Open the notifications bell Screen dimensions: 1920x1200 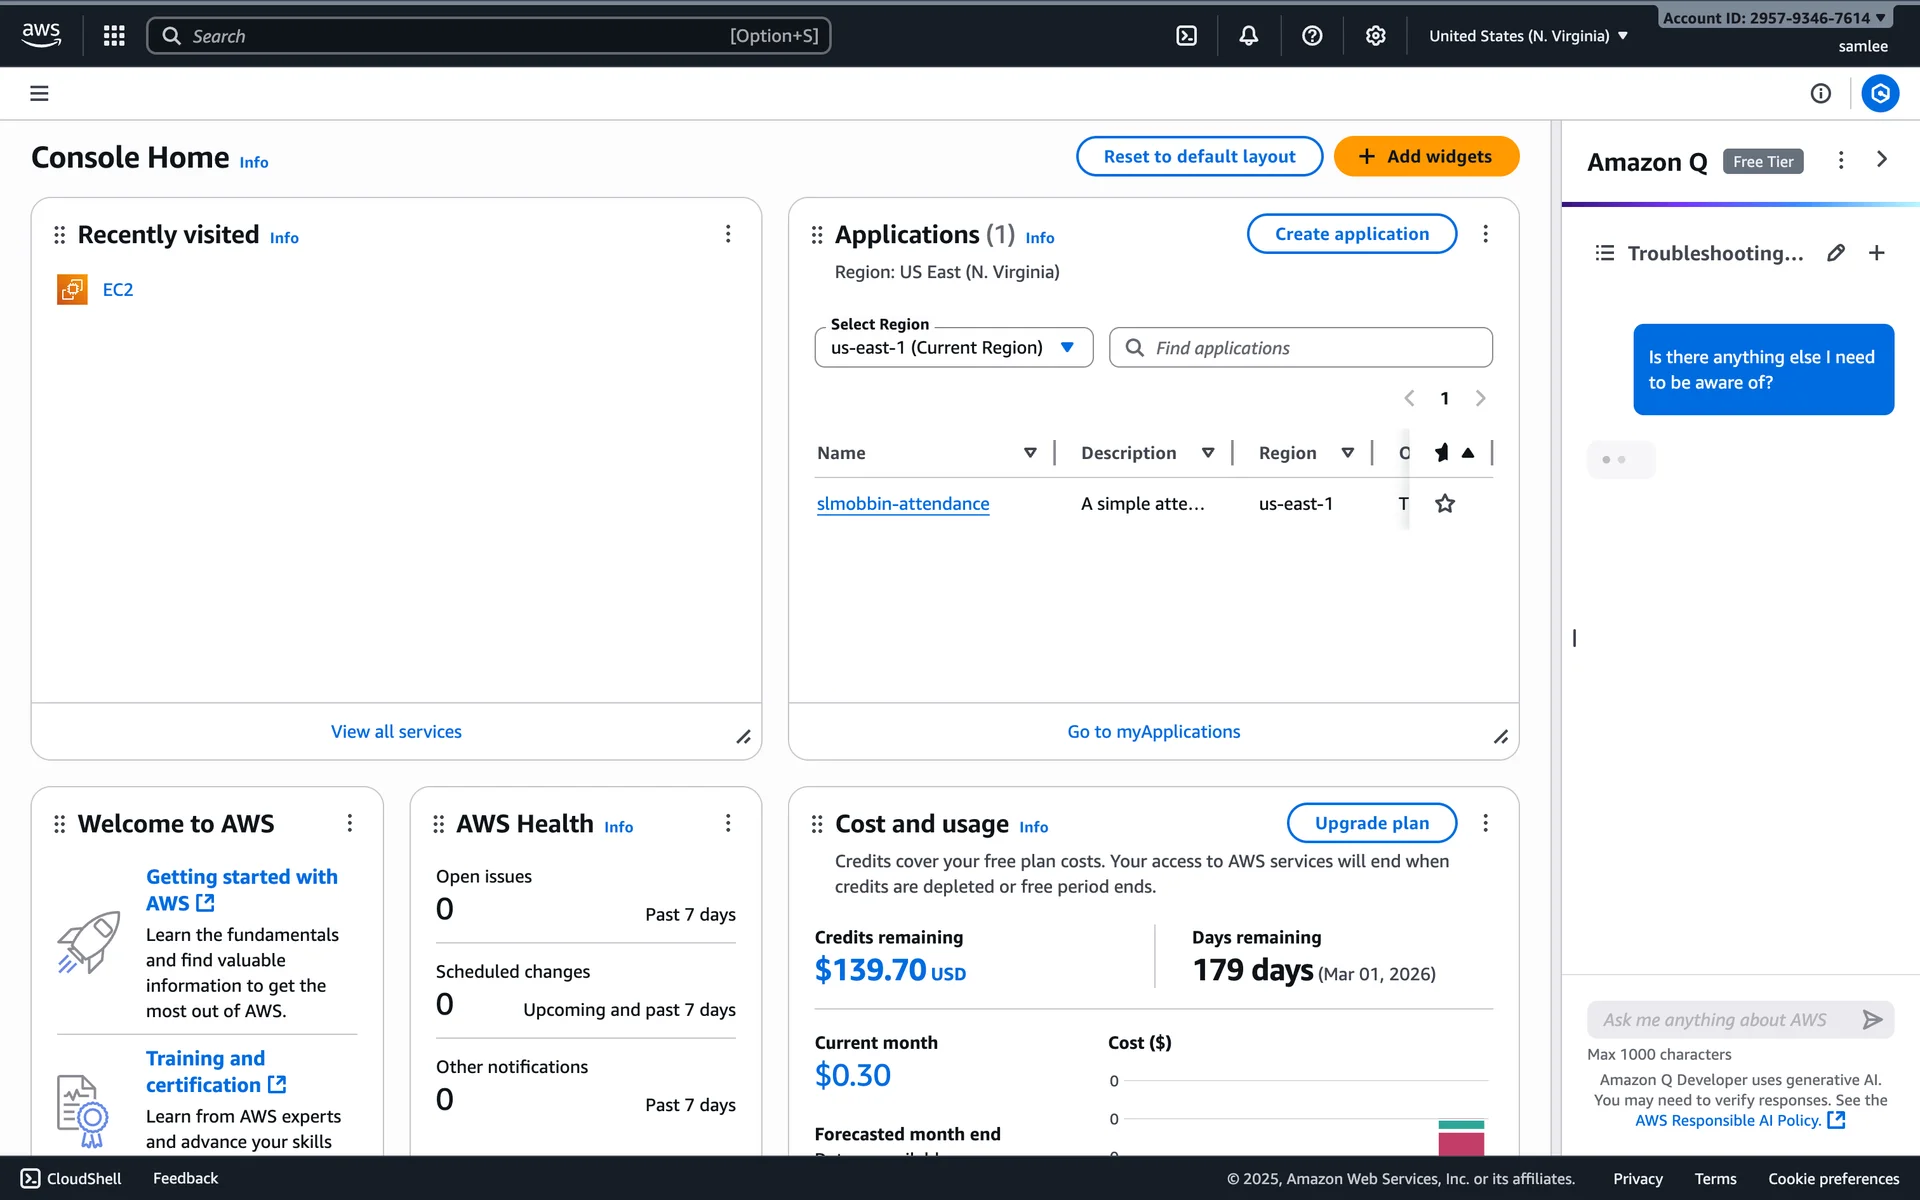pyautogui.click(x=1249, y=36)
